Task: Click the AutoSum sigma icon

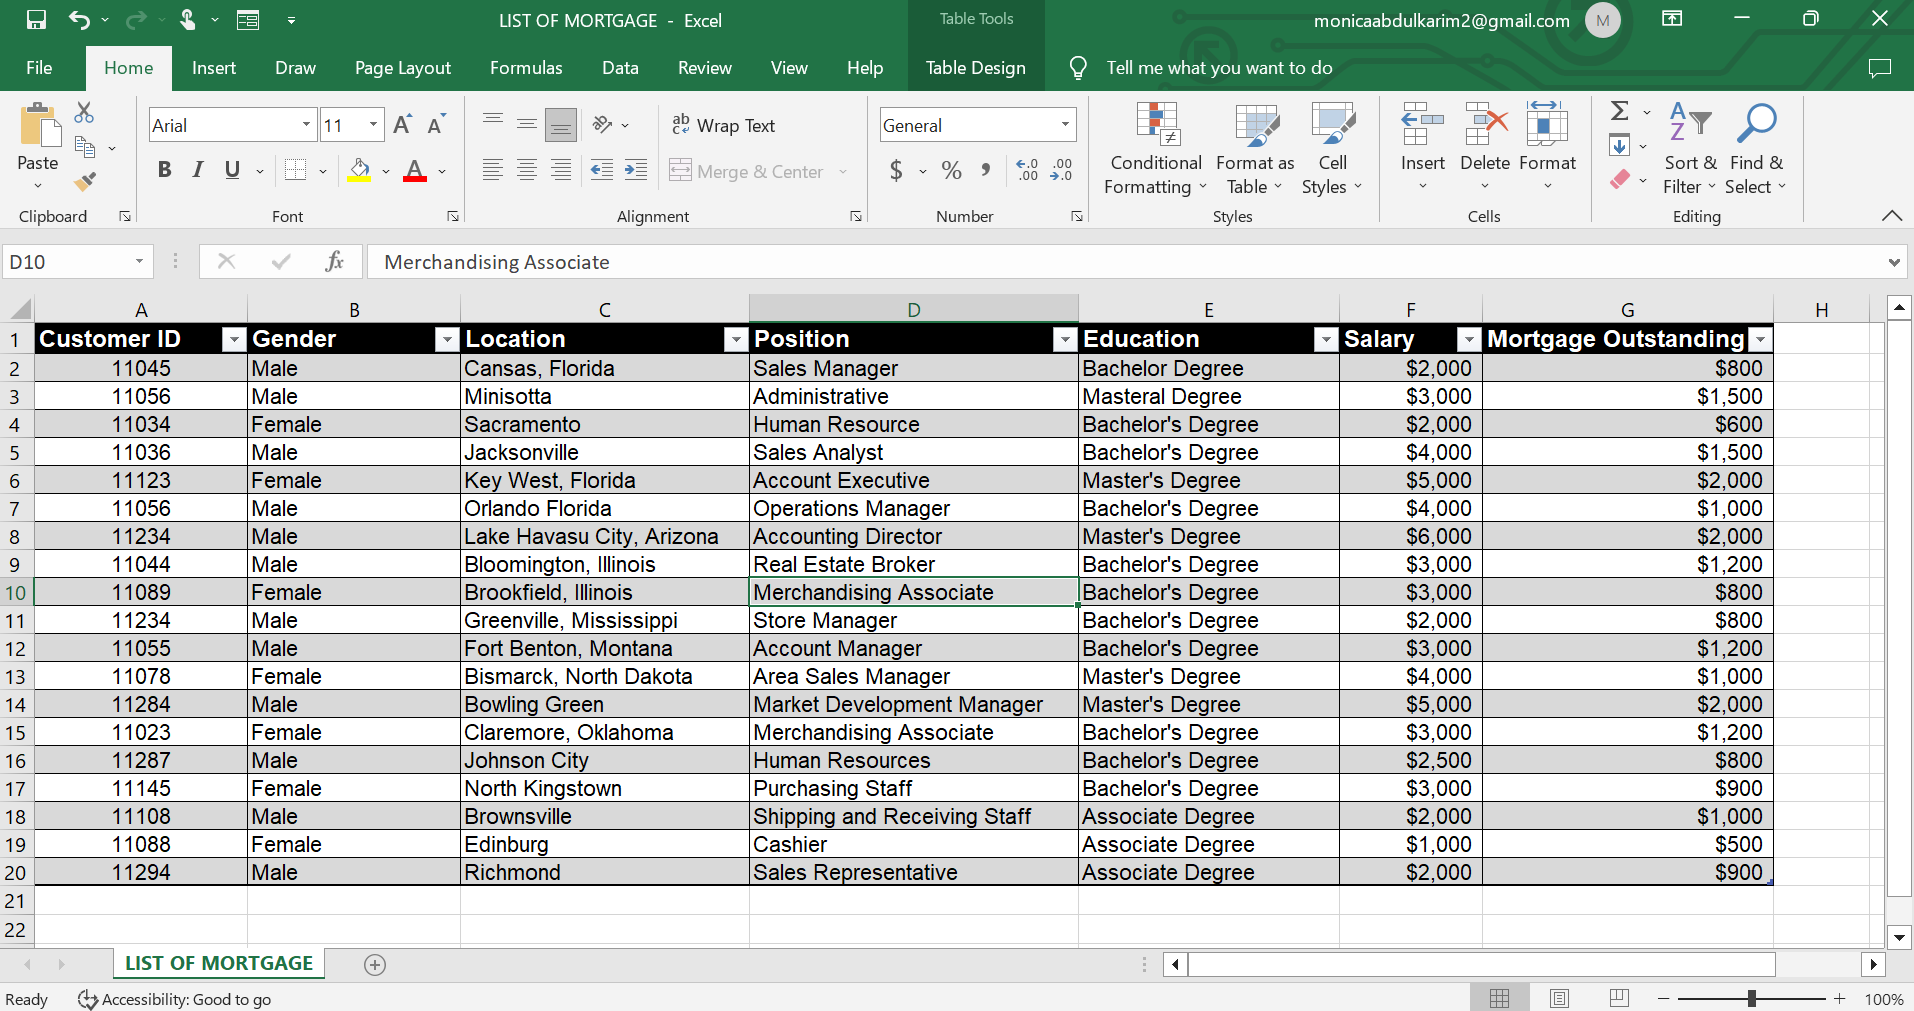Action: [1620, 111]
